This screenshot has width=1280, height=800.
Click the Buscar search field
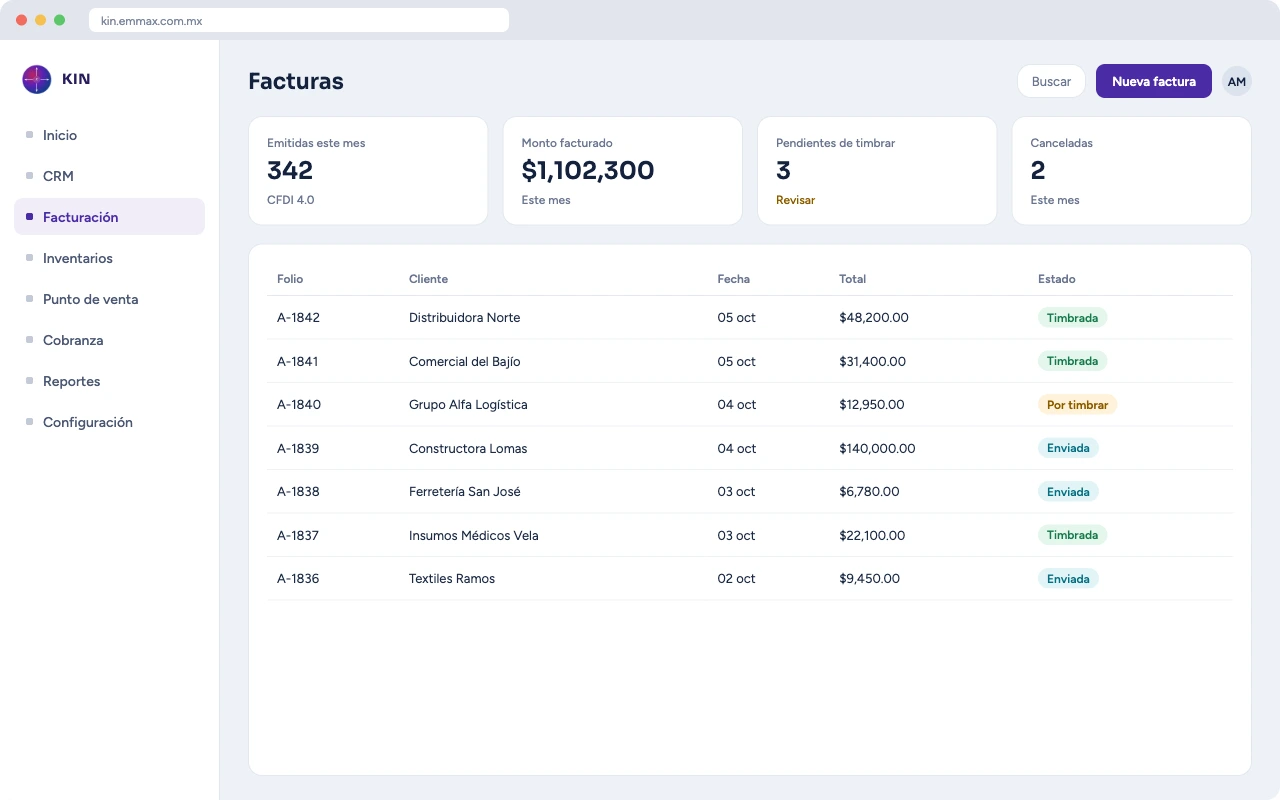1051,81
